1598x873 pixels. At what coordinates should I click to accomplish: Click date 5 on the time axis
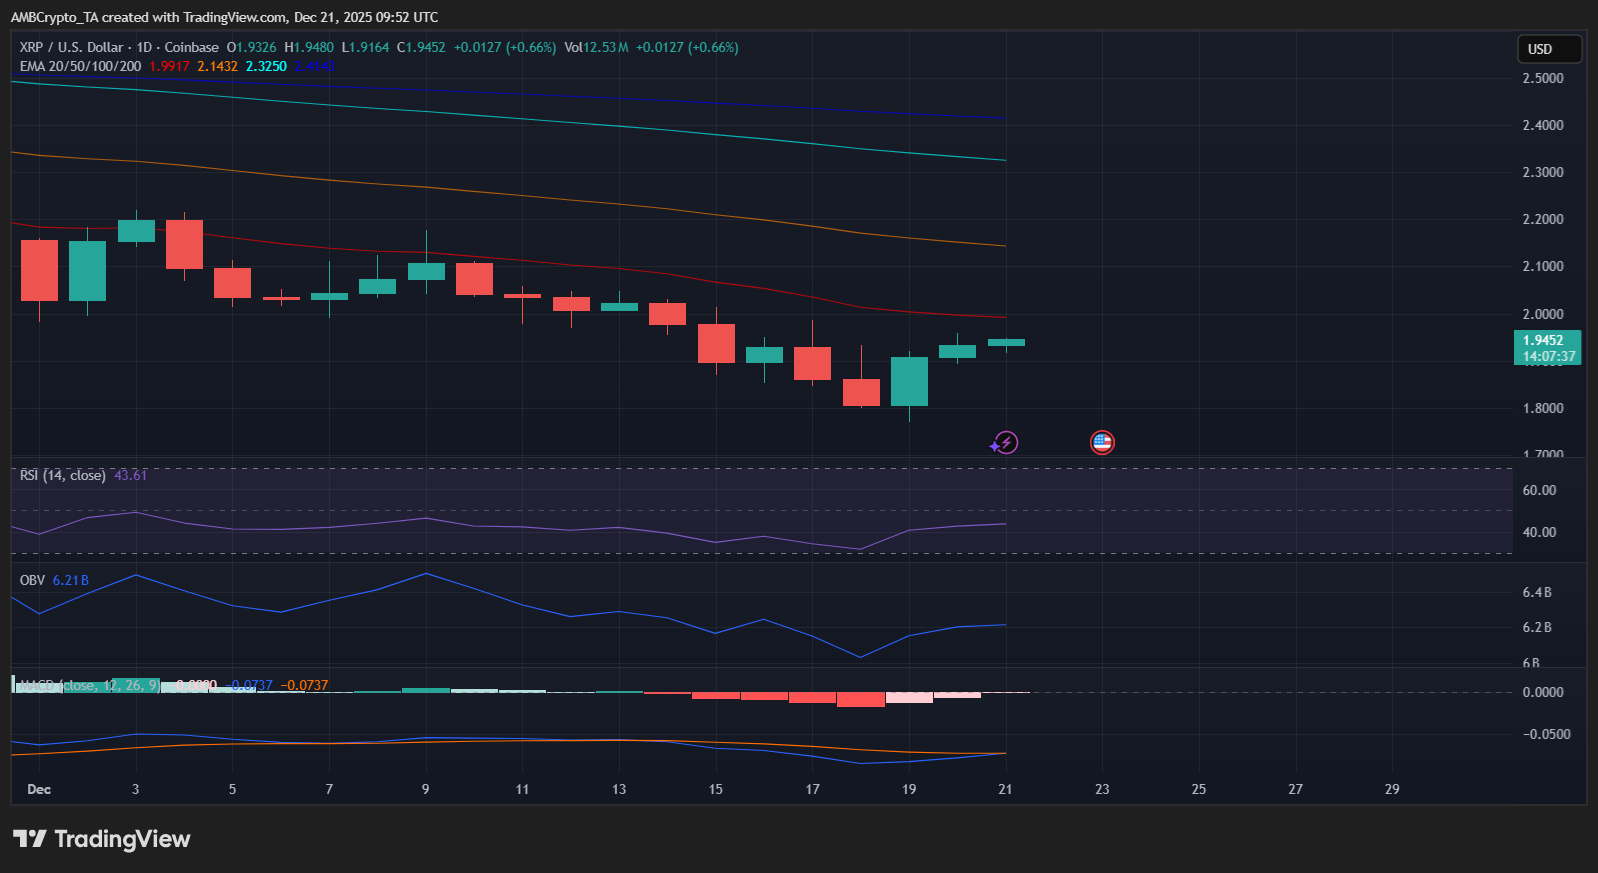coord(233,789)
